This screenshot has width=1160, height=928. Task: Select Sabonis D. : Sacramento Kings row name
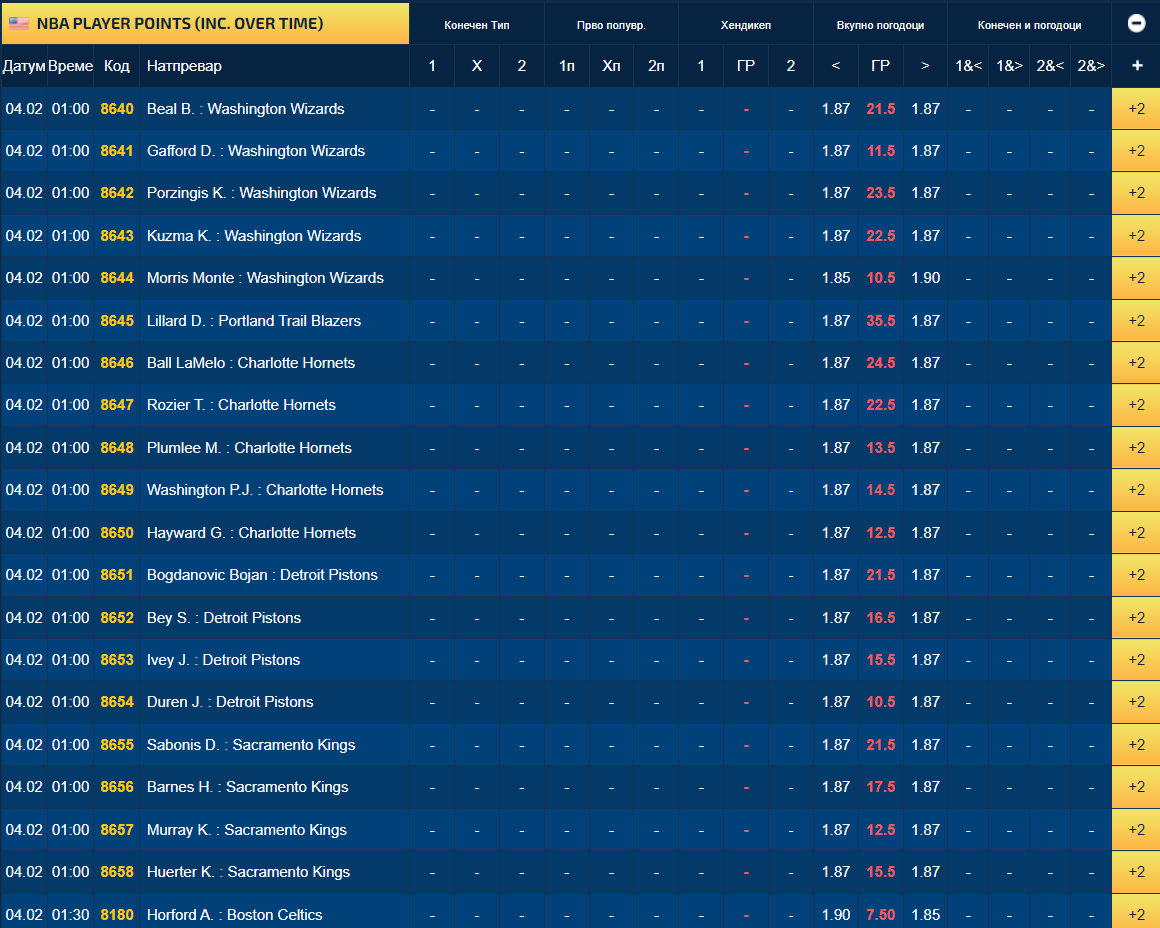pos(251,745)
